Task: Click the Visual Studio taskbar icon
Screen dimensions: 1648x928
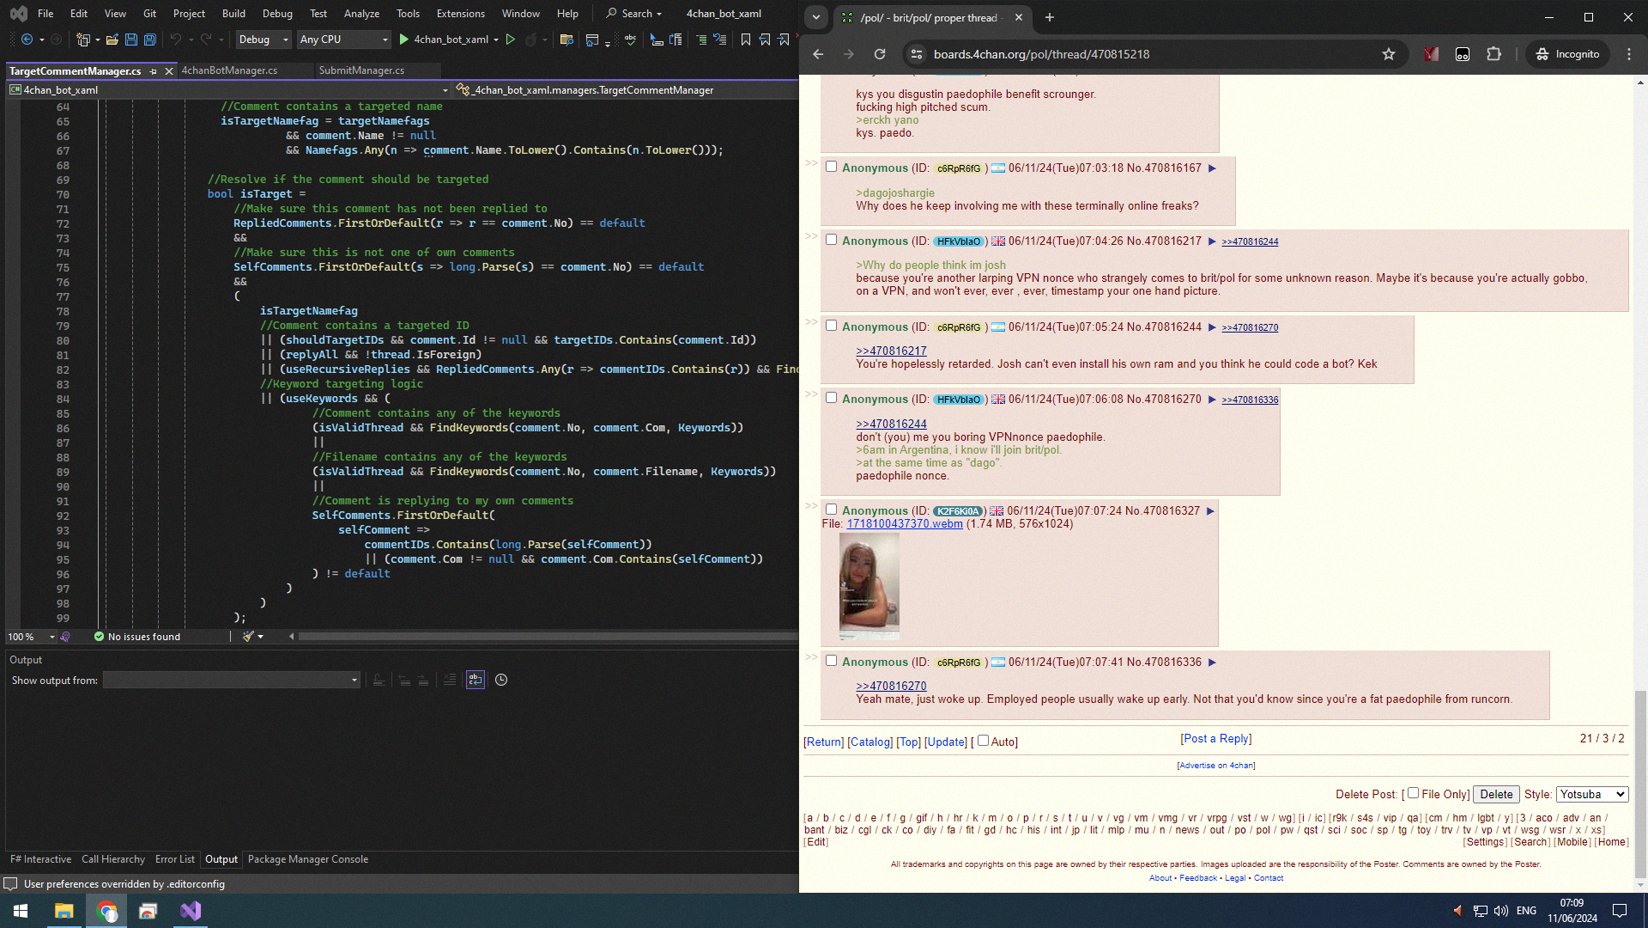Action: pos(190,911)
